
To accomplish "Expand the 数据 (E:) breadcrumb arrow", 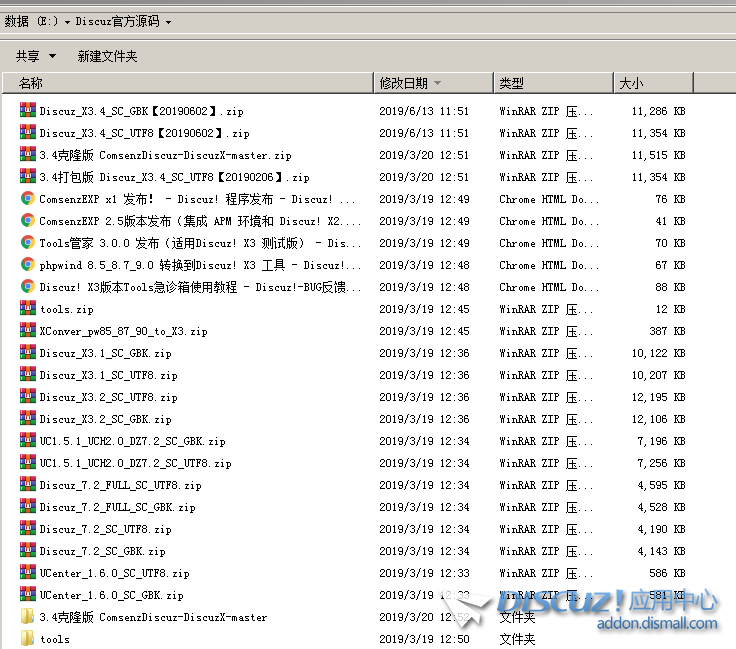I will pyautogui.click(x=67, y=22).
